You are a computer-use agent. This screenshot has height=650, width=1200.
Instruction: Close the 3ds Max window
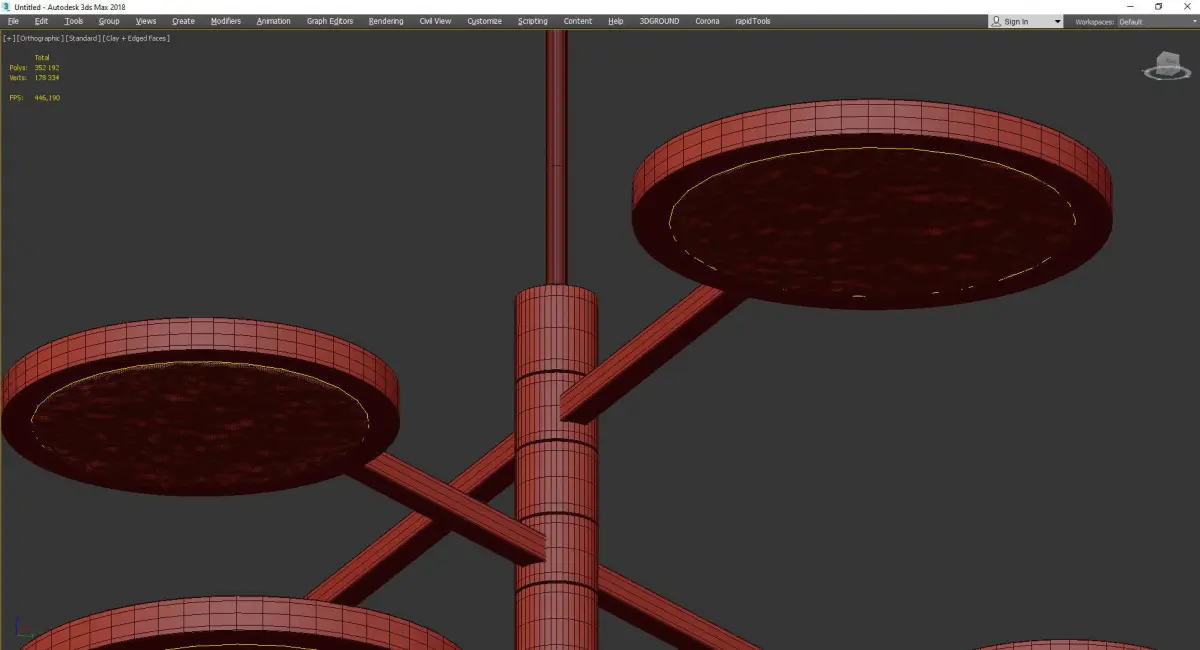coord(1186,6)
